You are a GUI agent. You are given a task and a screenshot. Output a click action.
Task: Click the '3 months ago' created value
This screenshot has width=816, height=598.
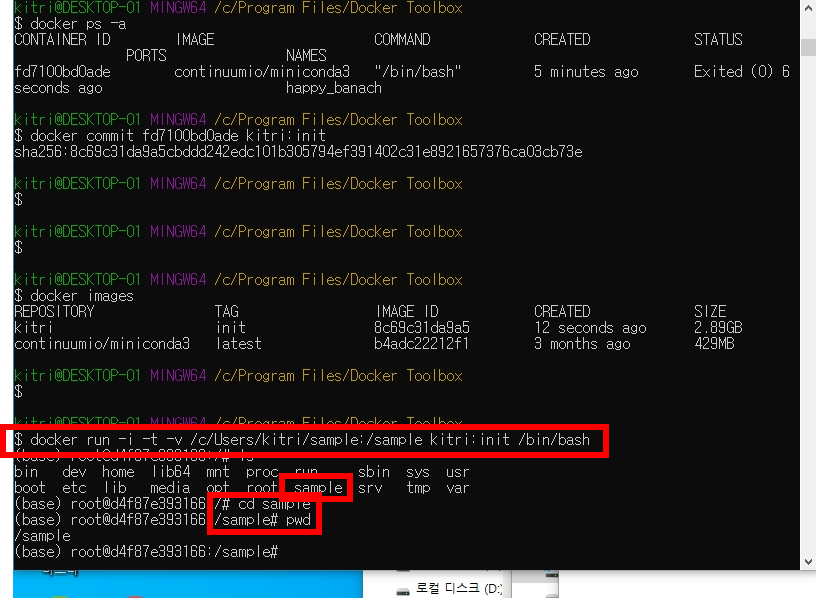coord(582,344)
